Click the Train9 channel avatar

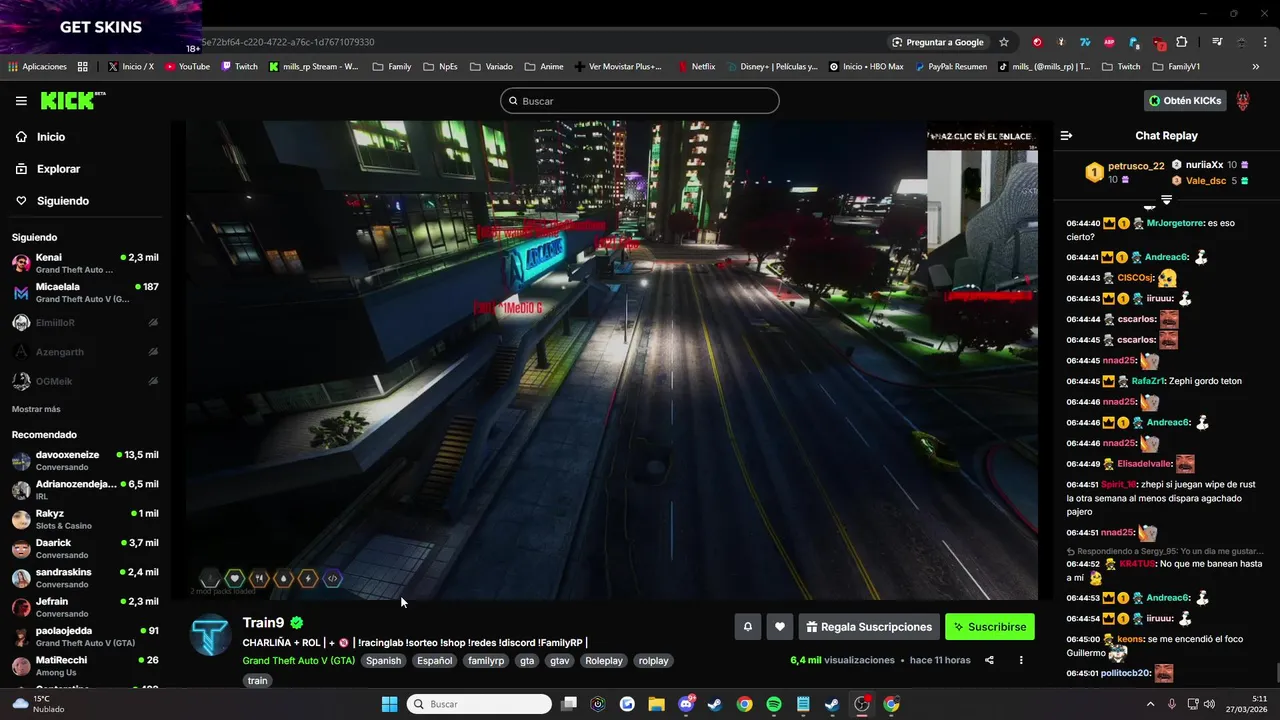(210, 635)
